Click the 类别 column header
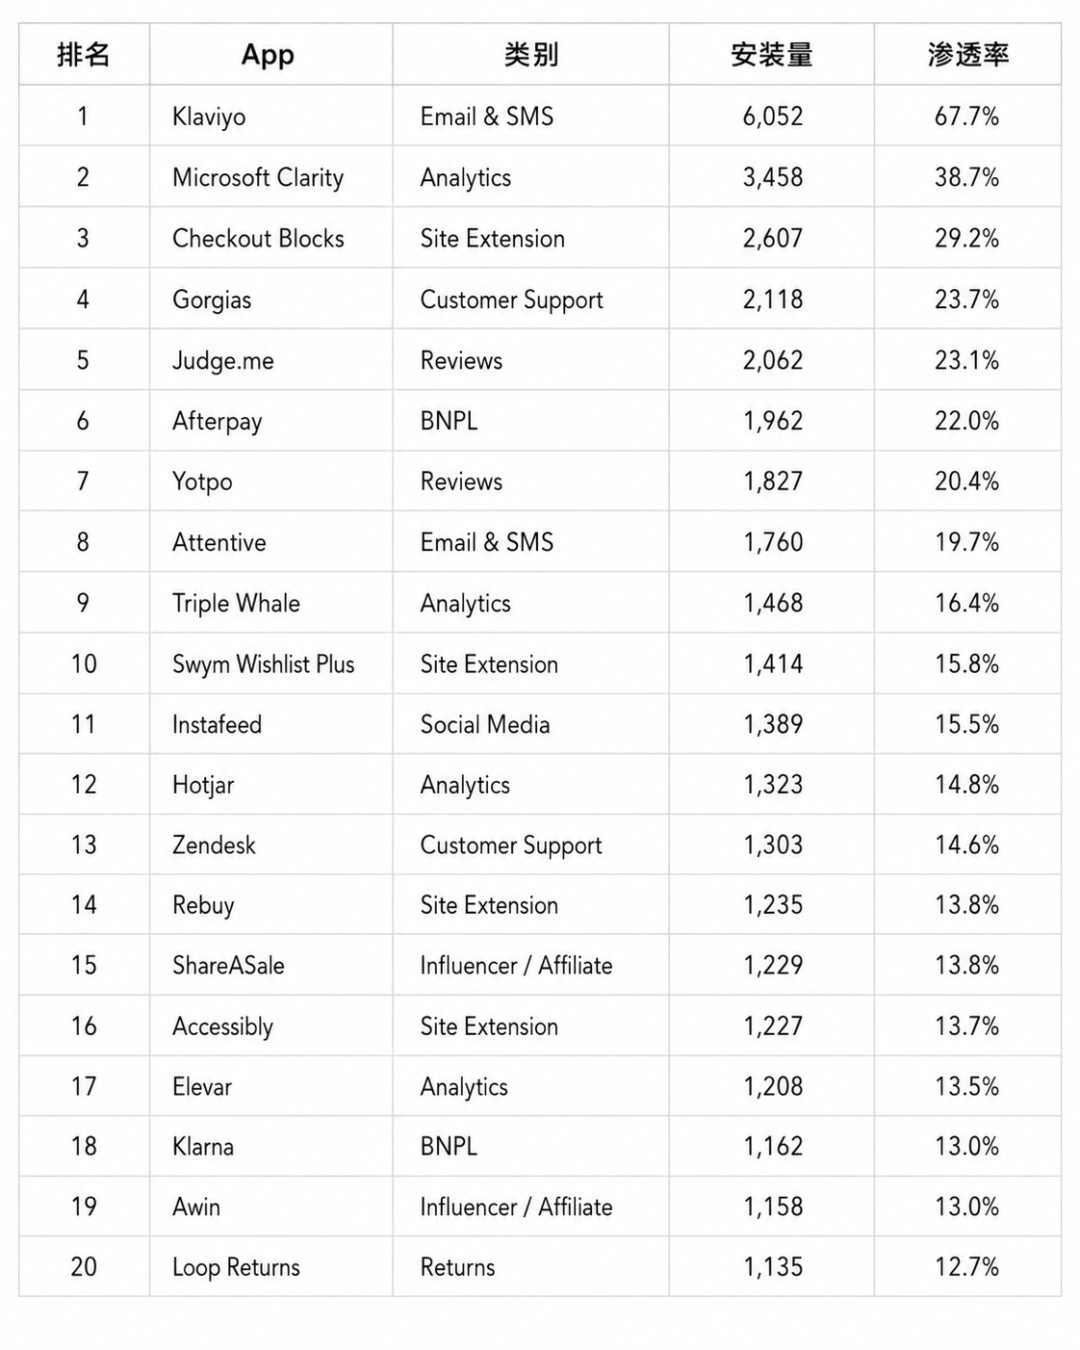1080x1350 pixels. coord(531,54)
